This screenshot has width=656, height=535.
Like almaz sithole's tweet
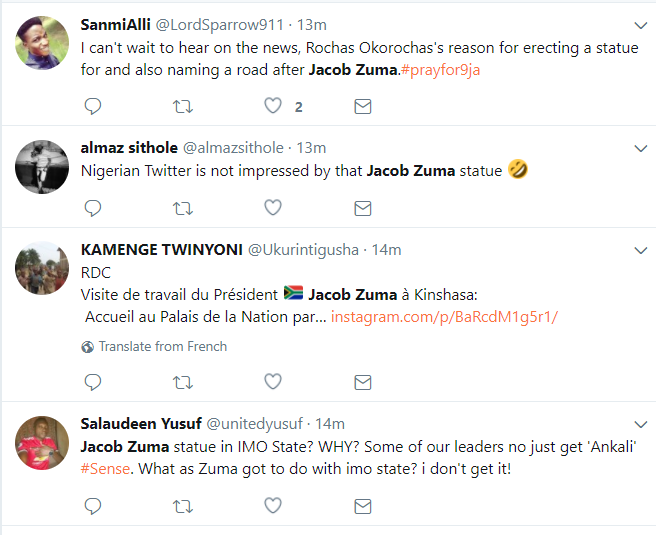(x=272, y=208)
